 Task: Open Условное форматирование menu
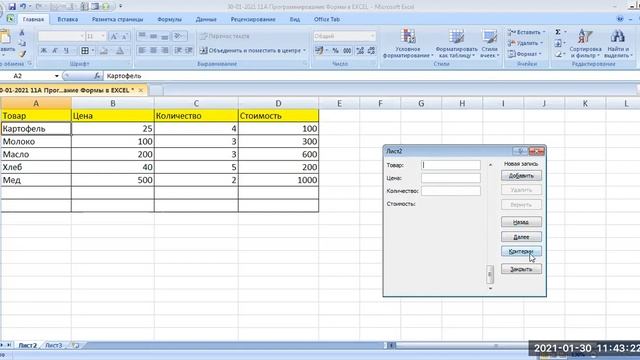408,43
